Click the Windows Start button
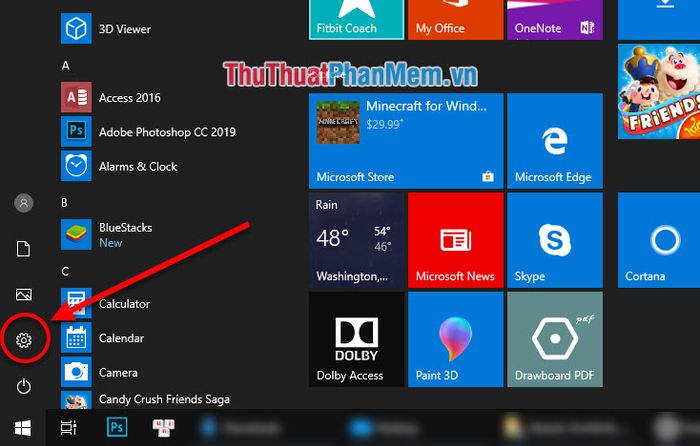Viewport: 700px width, 446px height. click(23, 428)
